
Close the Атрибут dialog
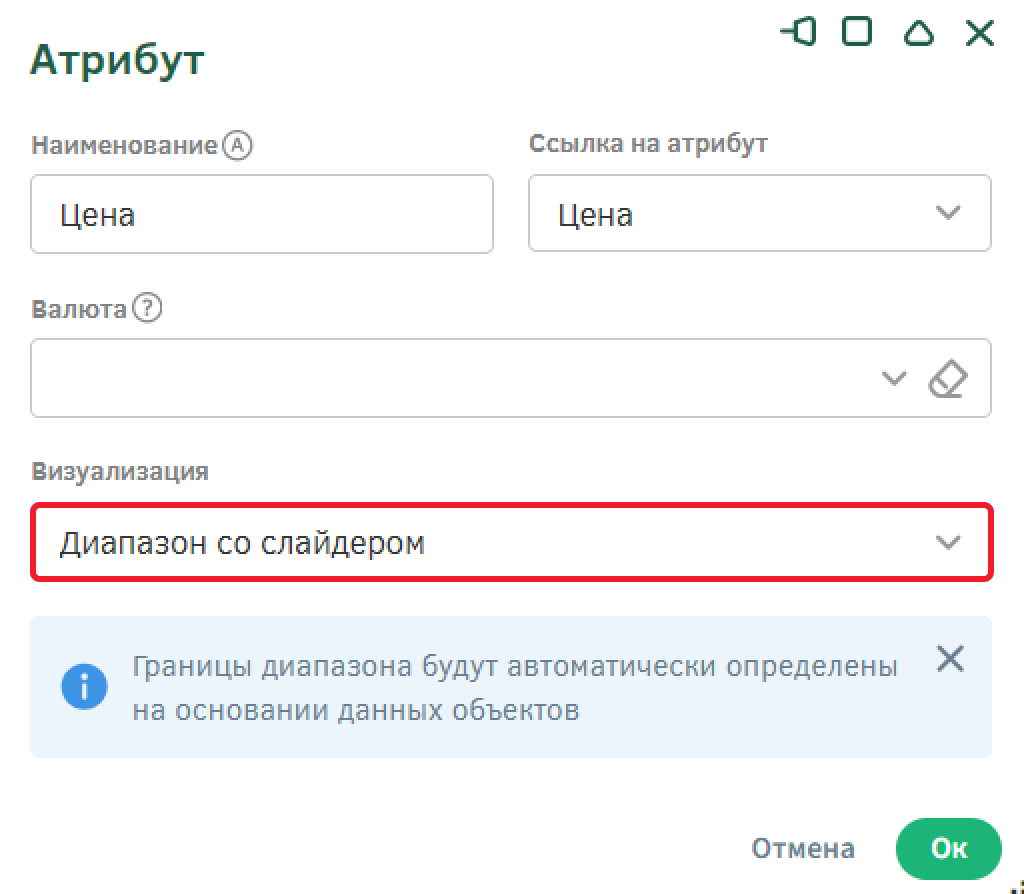[979, 33]
